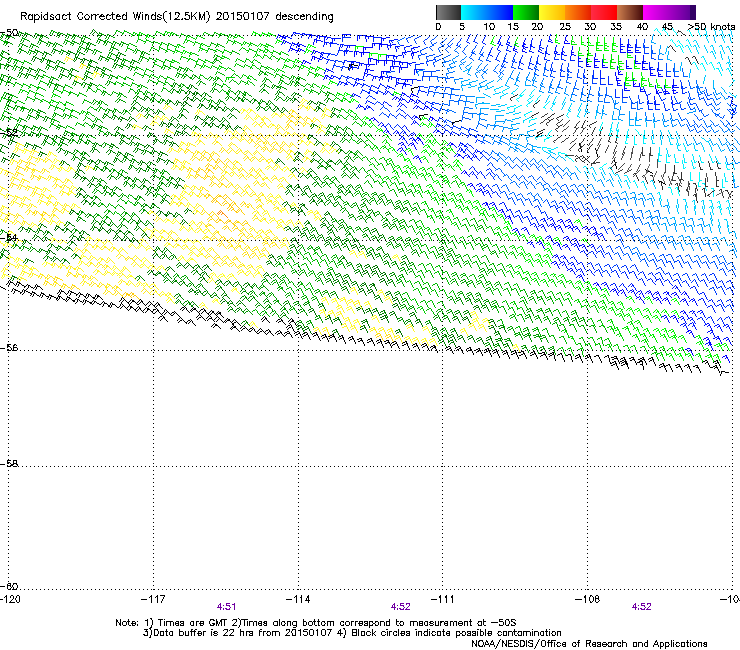Click the dark purple 45–50 knots swatch
Screen dimensions: 740x650
[682, 12]
